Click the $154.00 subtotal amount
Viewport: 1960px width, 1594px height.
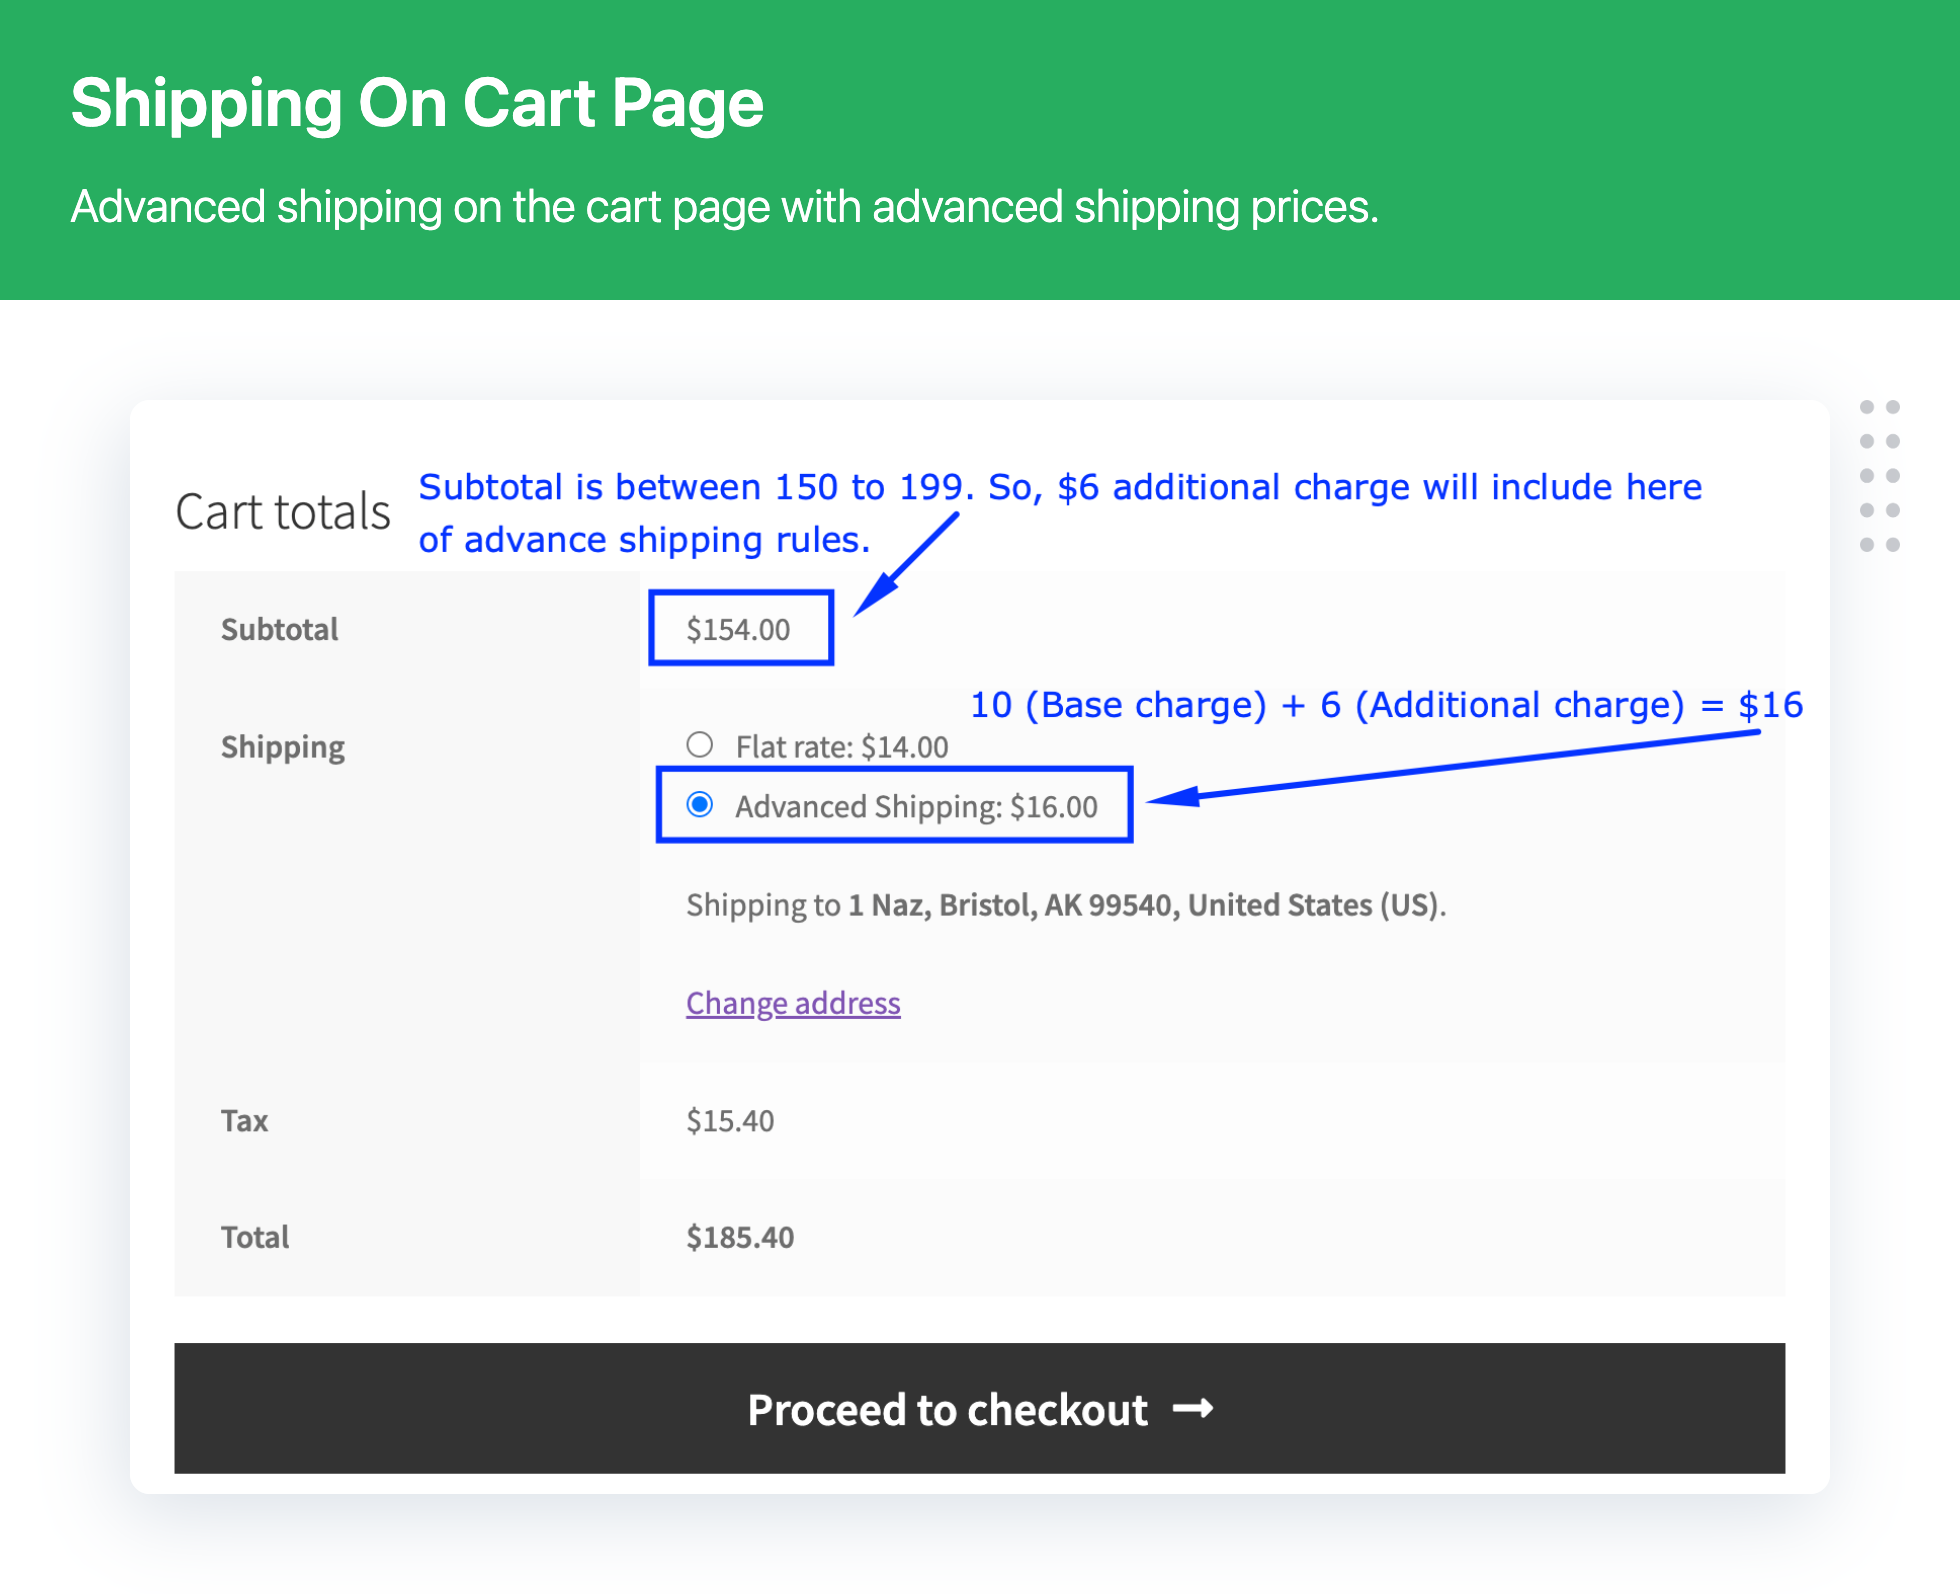point(738,630)
